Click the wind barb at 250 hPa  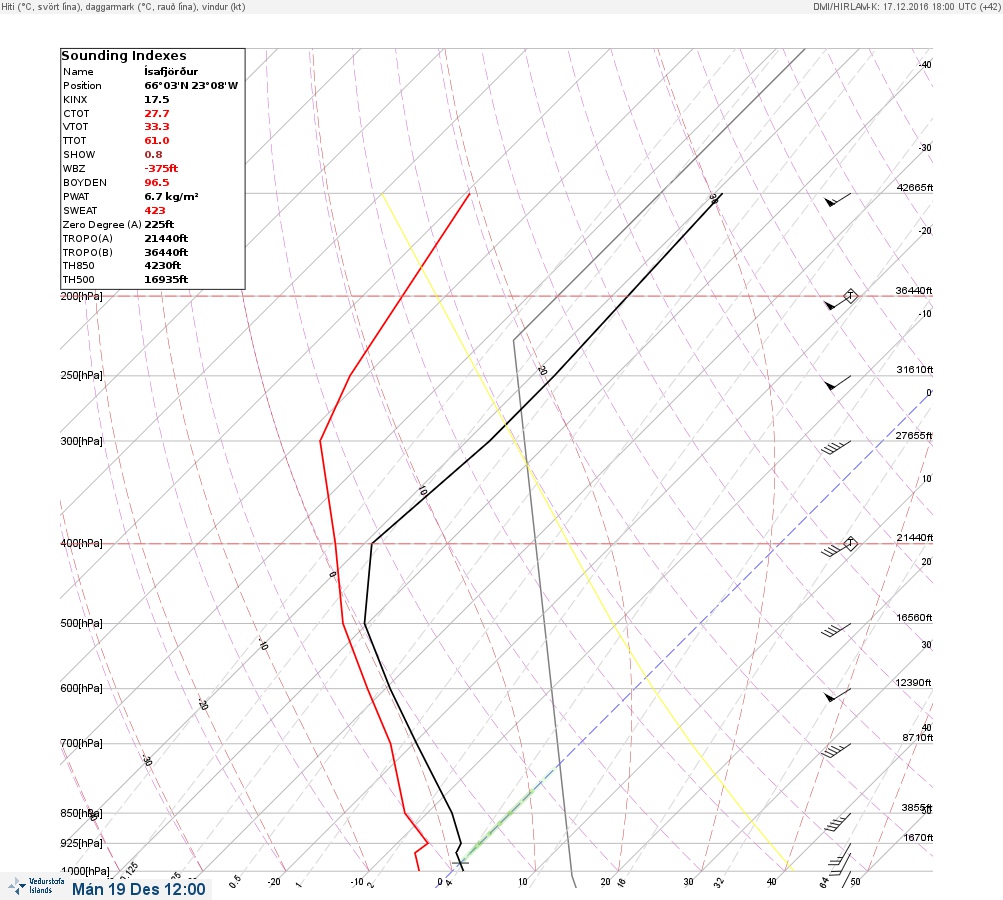(837, 383)
